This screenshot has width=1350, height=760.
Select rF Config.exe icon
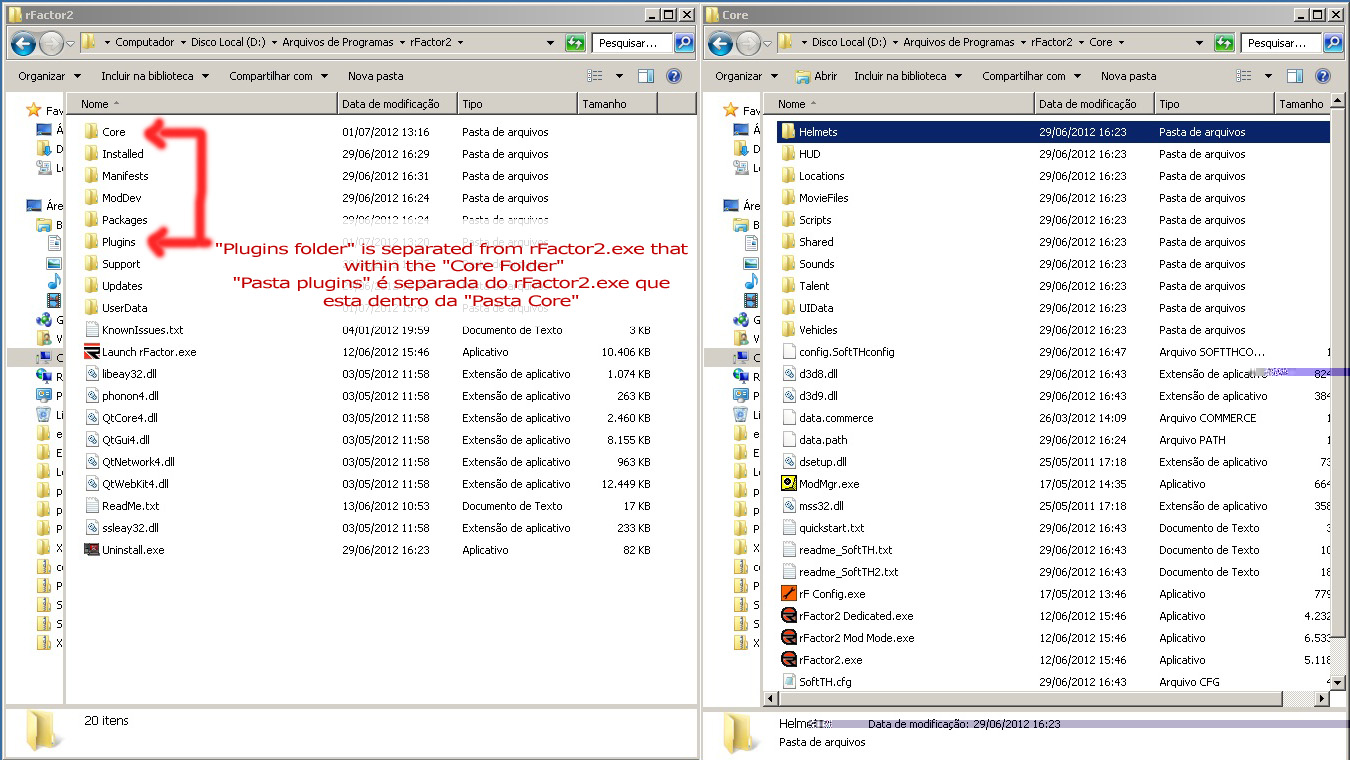tap(788, 594)
